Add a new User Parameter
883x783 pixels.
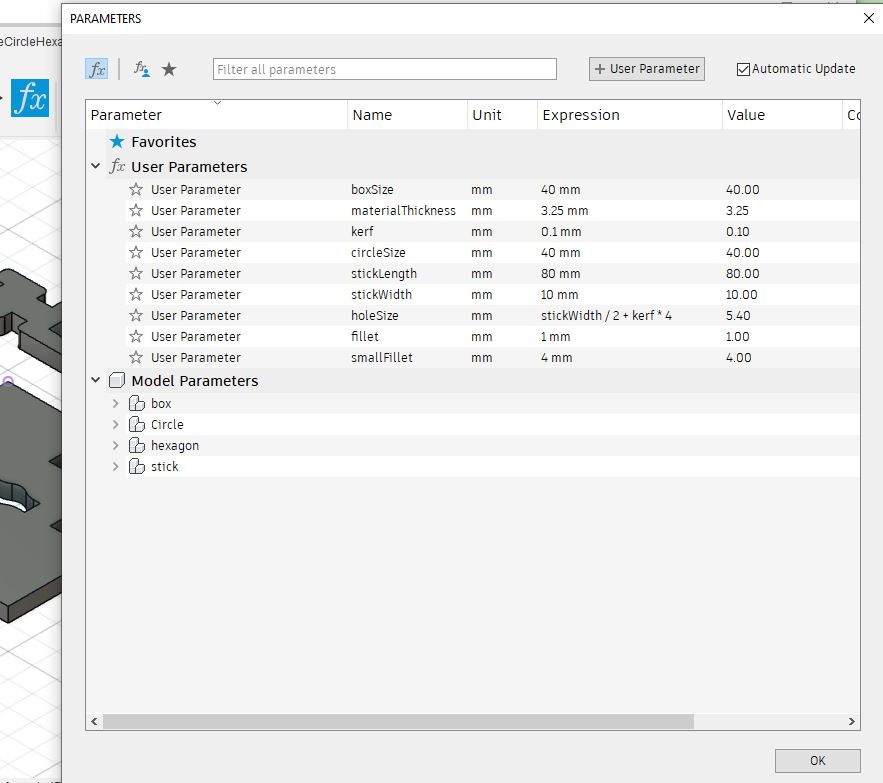pyautogui.click(x=646, y=69)
